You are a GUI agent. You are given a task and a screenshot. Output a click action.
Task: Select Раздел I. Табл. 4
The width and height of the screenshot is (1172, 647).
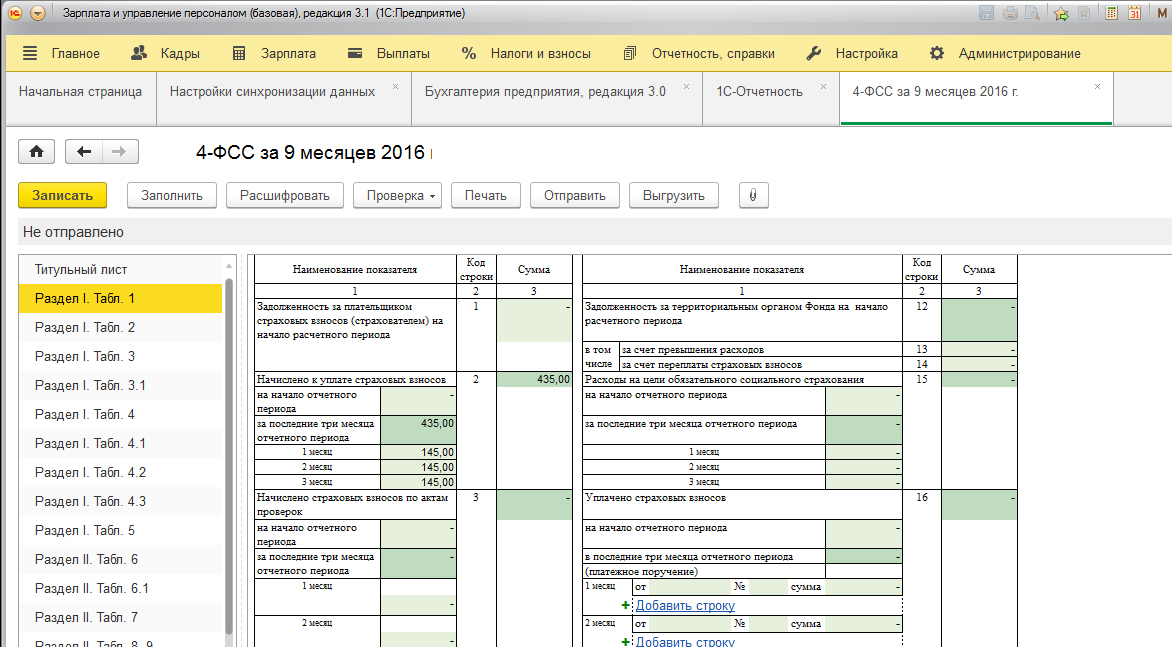coord(120,415)
